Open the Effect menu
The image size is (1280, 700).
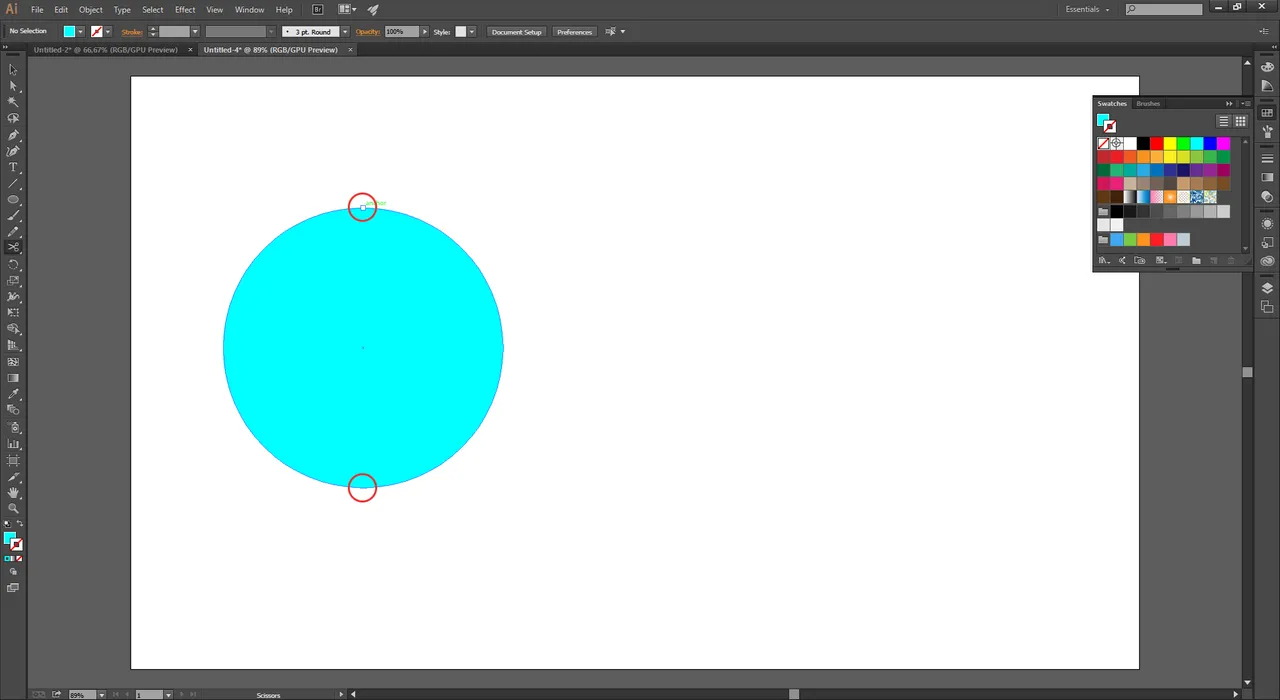pos(185,9)
